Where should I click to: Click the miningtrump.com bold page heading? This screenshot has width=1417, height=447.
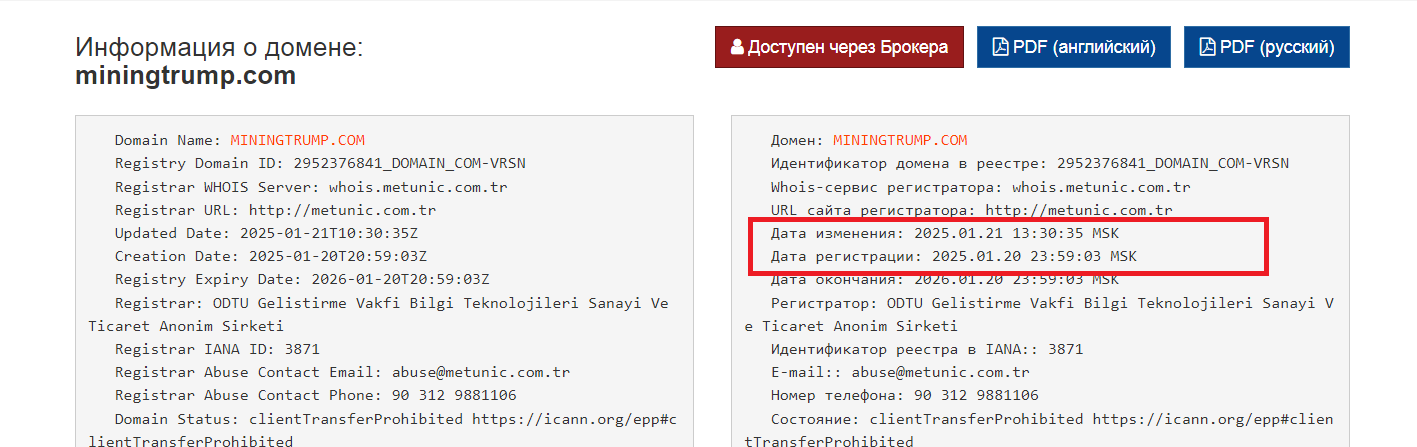(185, 76)
